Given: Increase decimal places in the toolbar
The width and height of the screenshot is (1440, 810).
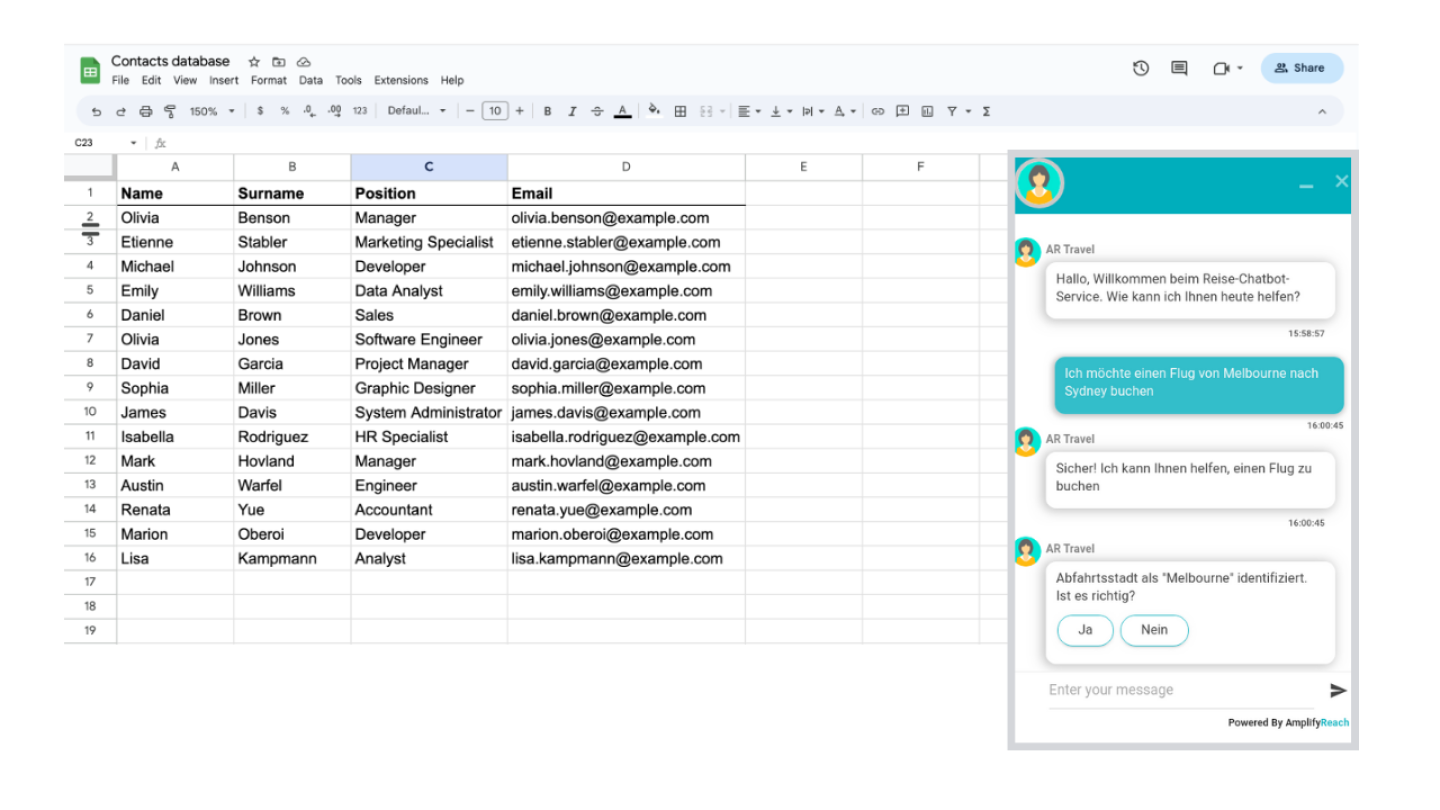Looking at the screenshot, I should pos(334,112).
